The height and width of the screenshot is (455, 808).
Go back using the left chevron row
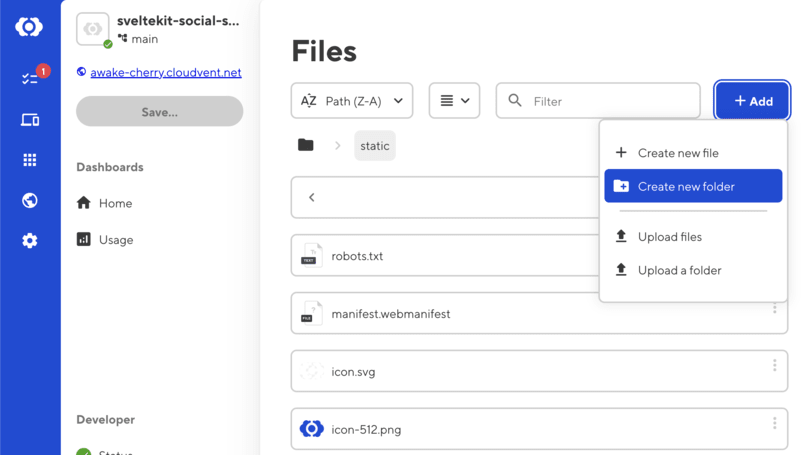coord(445,197)
